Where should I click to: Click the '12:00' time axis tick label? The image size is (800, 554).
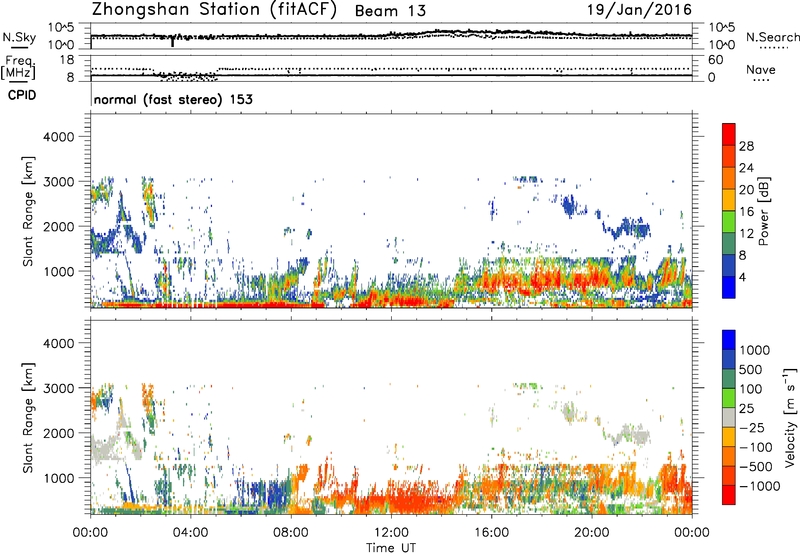[x=391, y=533]
